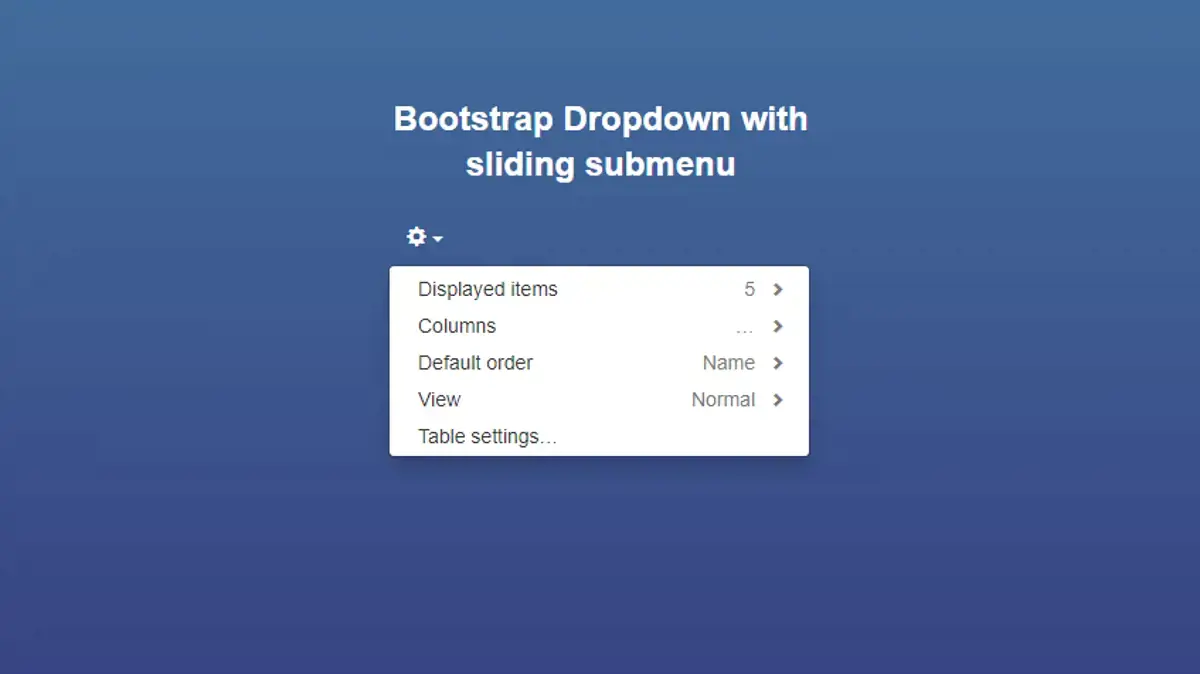
Task: Choose the View menu entry
Action: (599, 400)
